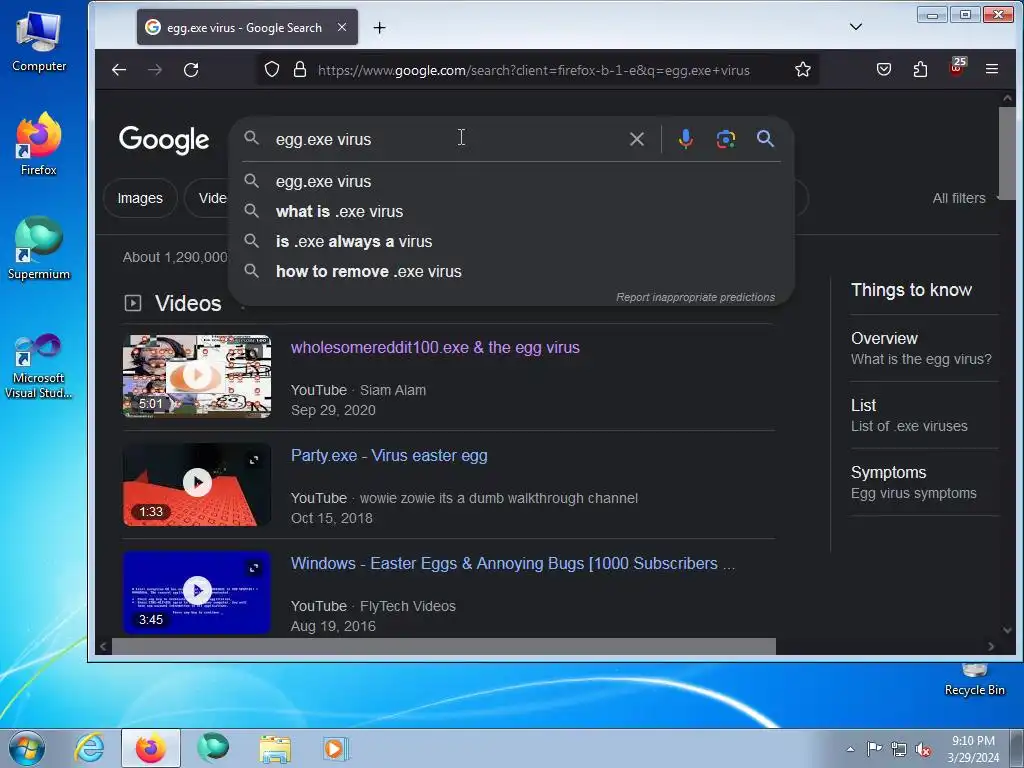Click the site security padlock icon
Screen dimensions: 1024x768
click(x=300, y=70)
